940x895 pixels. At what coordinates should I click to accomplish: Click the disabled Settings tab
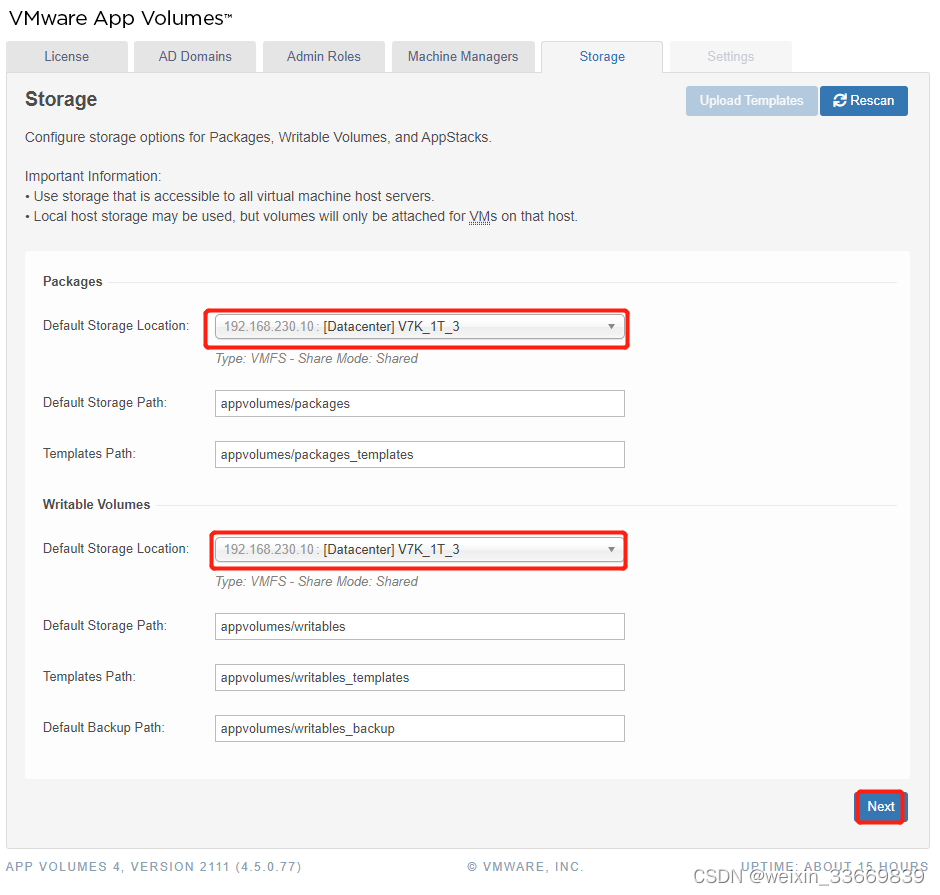(730, 57)
